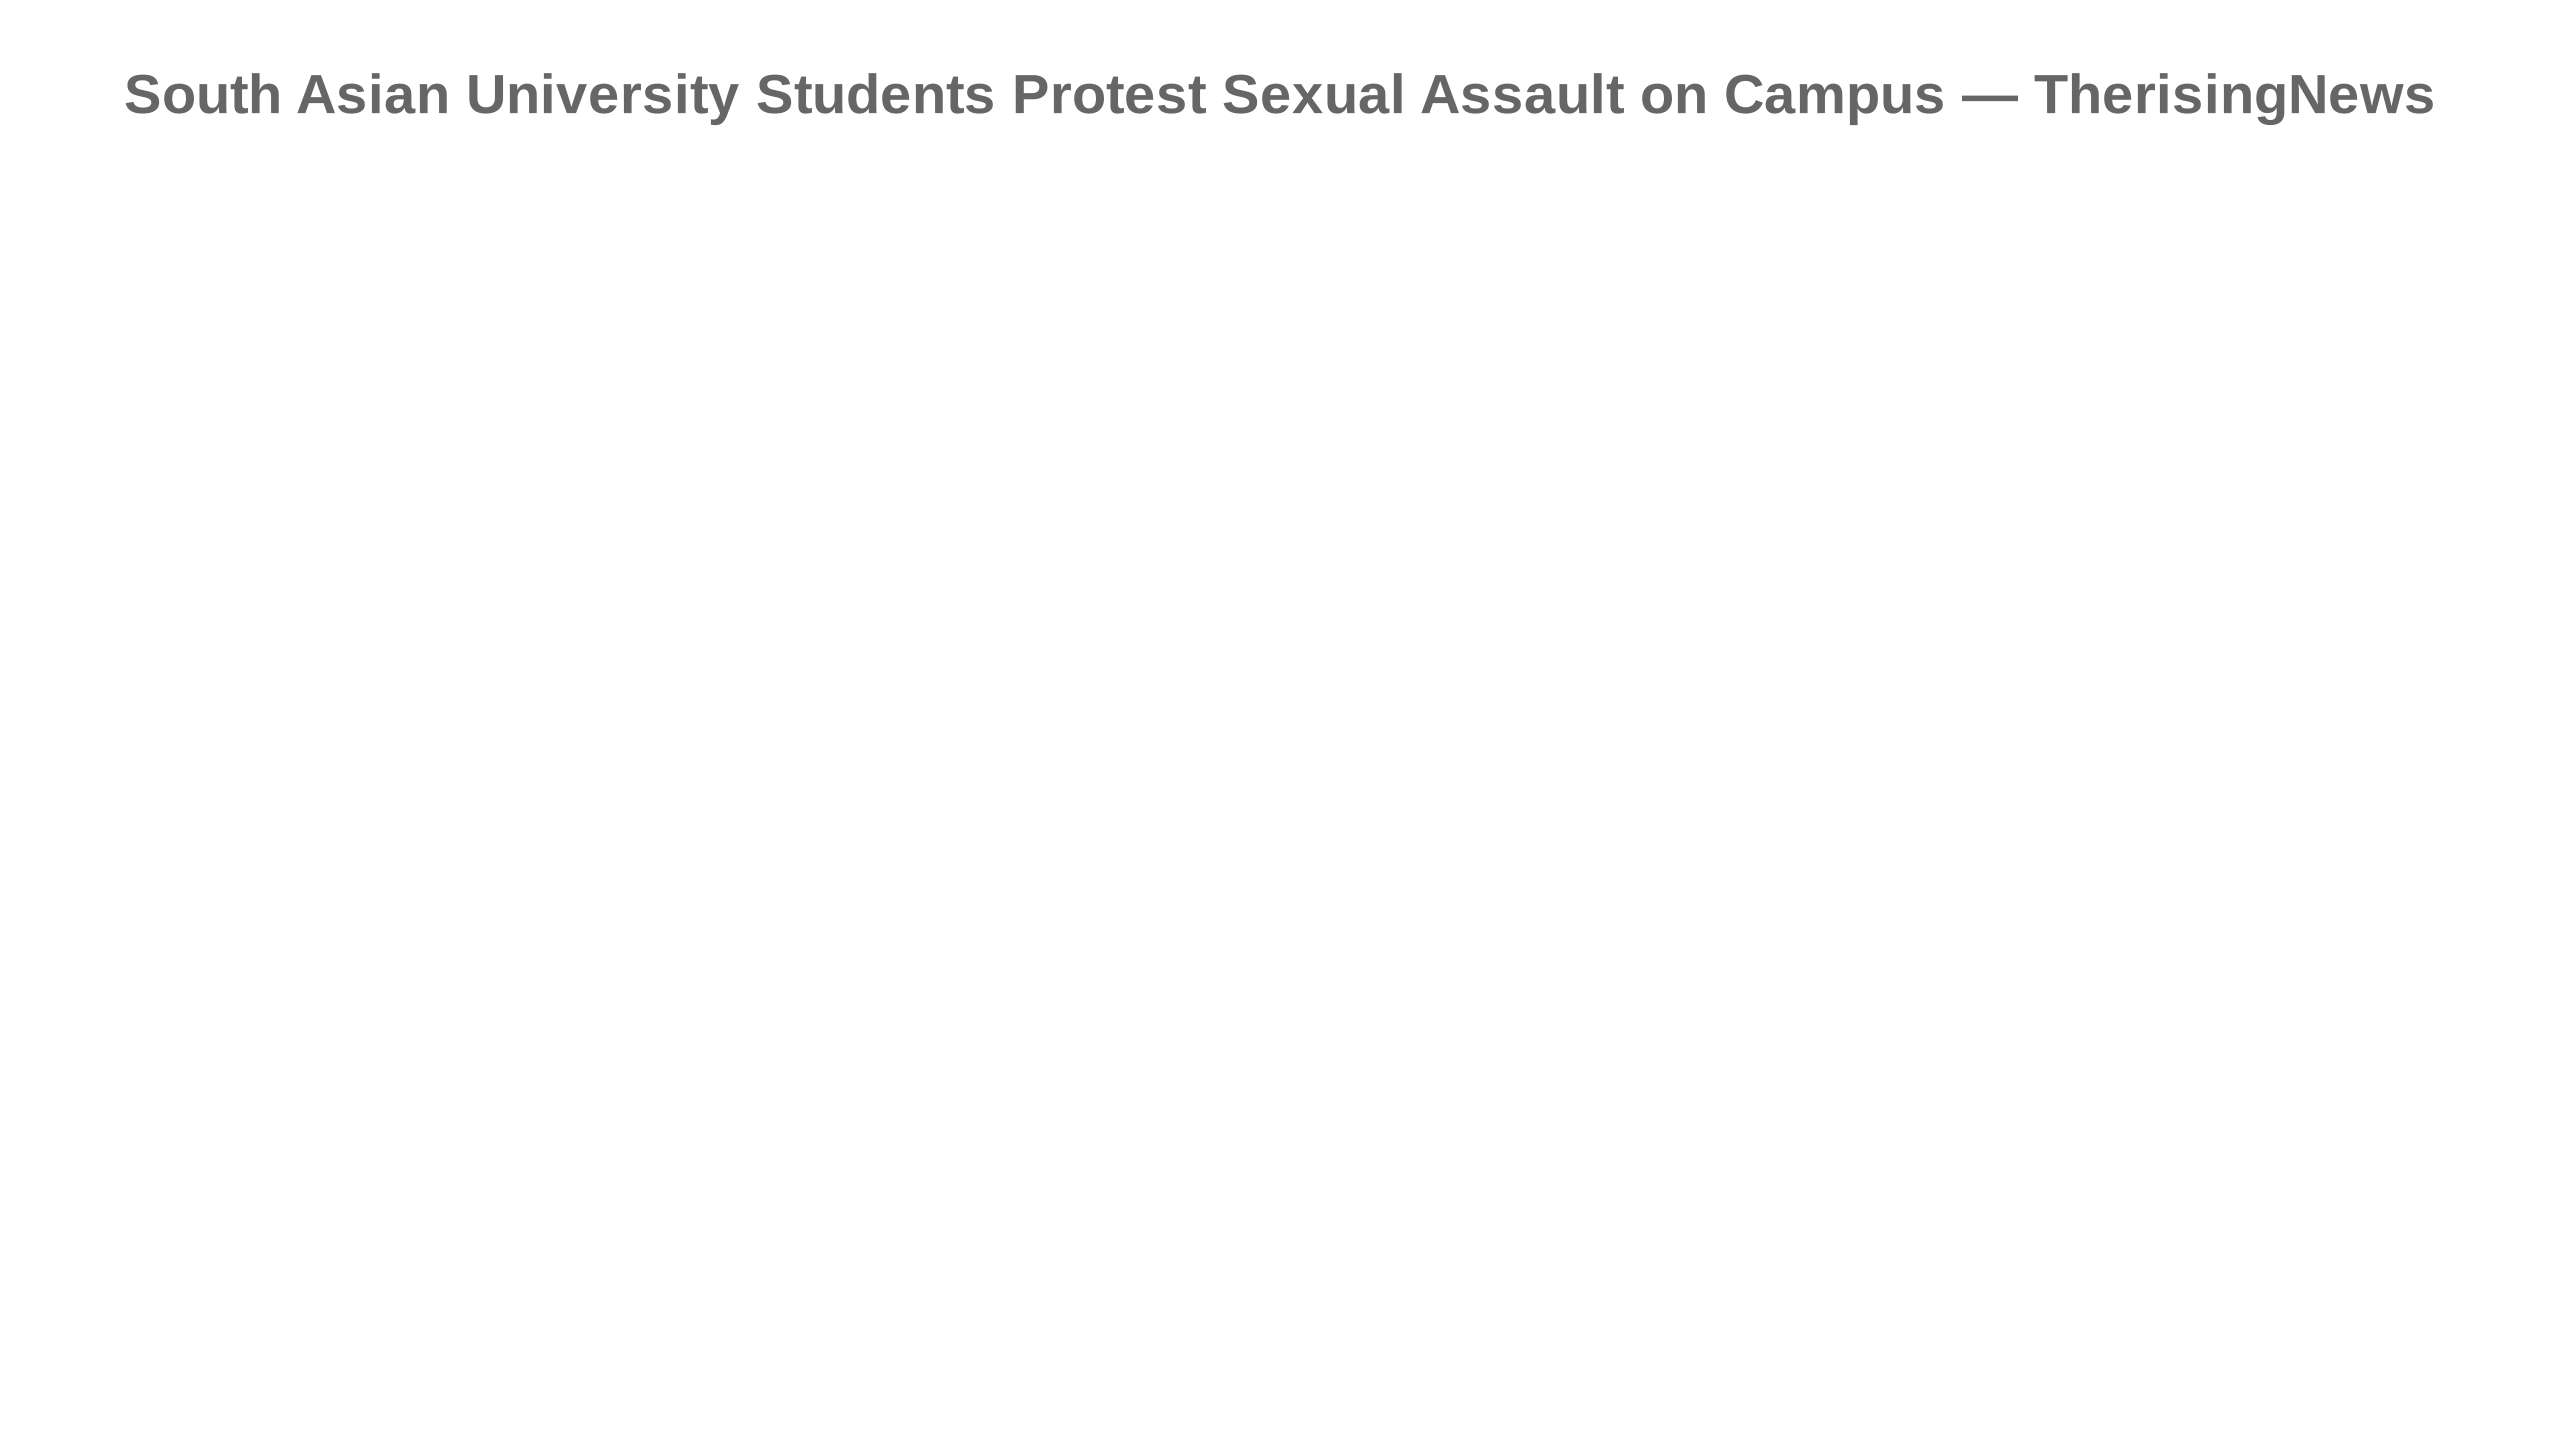
Task: Click the word "Protest" in the headline
Action: pos(1108,96)
